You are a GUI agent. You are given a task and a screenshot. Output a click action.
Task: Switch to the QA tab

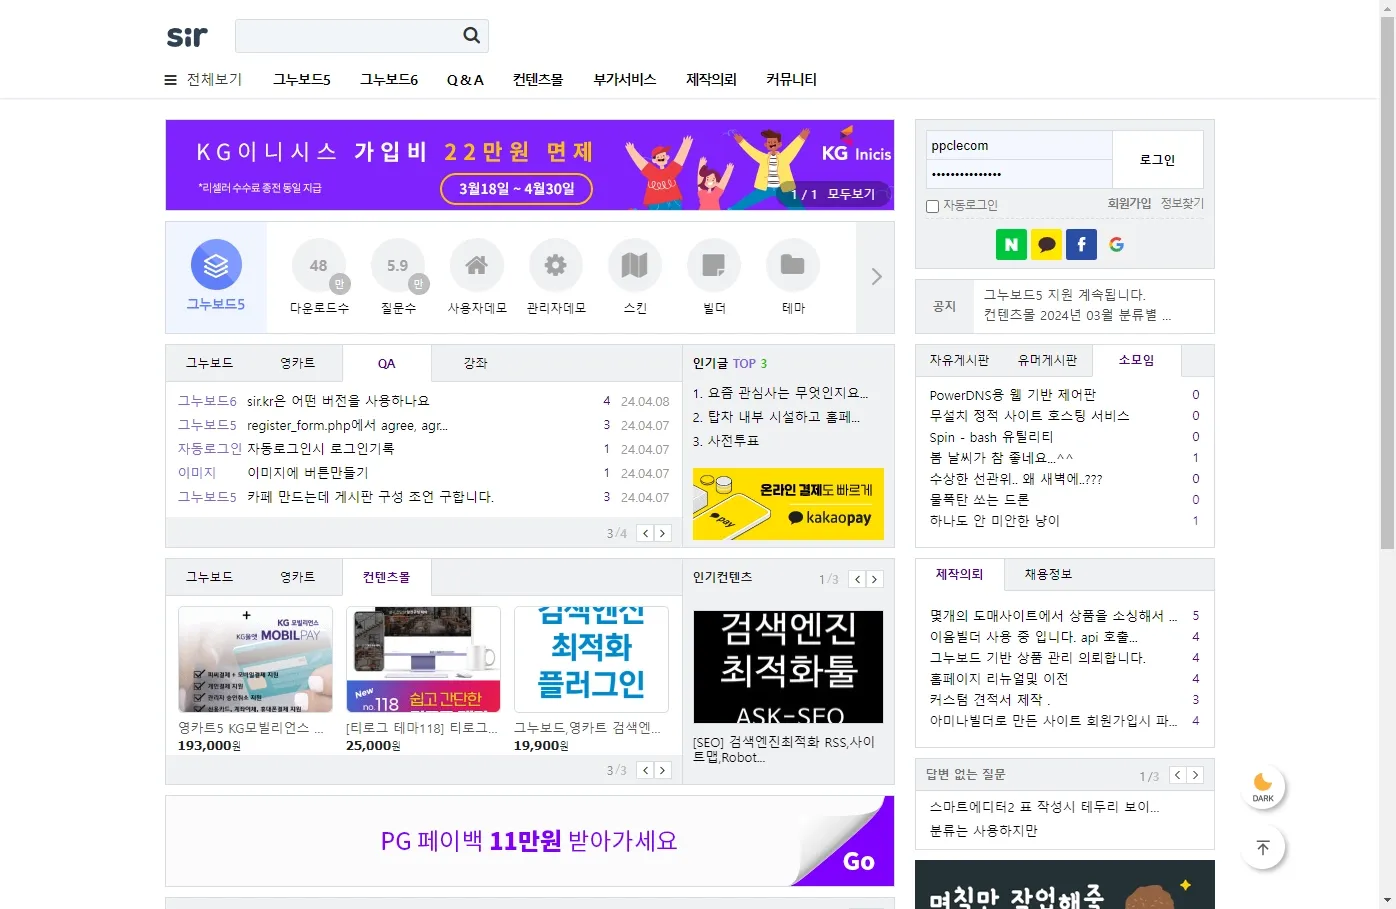pos(387,364)
